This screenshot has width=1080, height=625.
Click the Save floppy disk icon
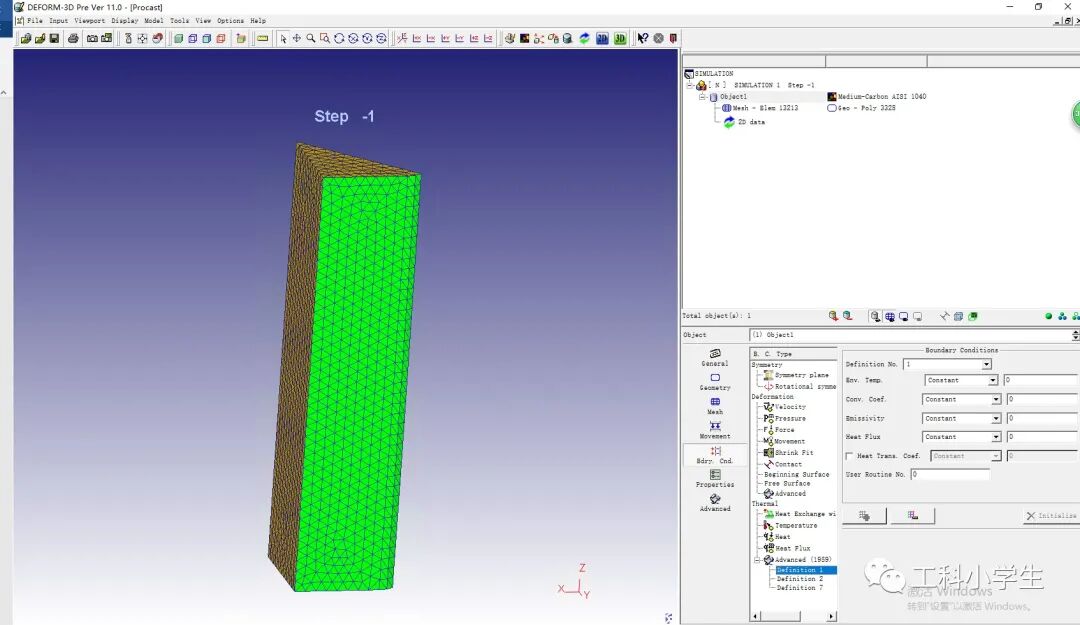pos(54,39)
